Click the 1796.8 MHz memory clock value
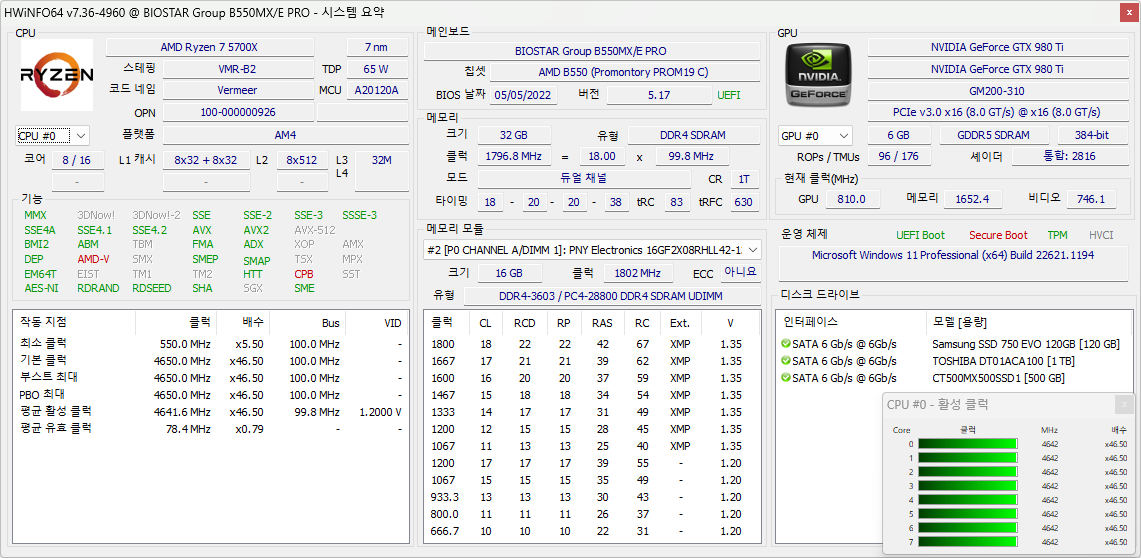Screen dimensions: 1141x558 click(x=514, y=156)
